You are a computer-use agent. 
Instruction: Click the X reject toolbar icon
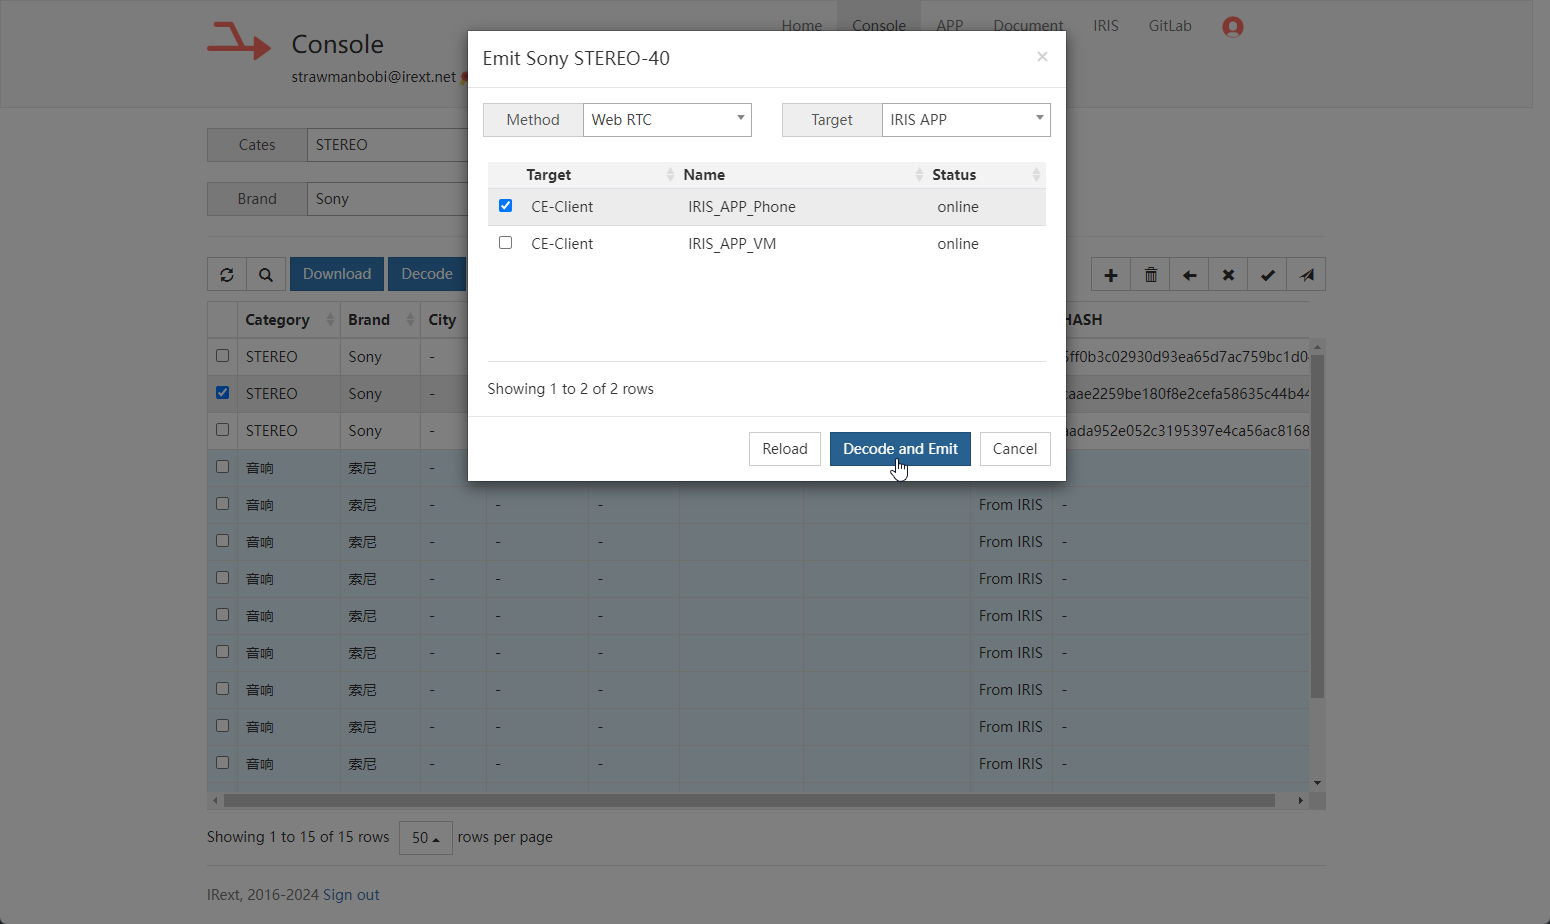(x=1228, y=275)
